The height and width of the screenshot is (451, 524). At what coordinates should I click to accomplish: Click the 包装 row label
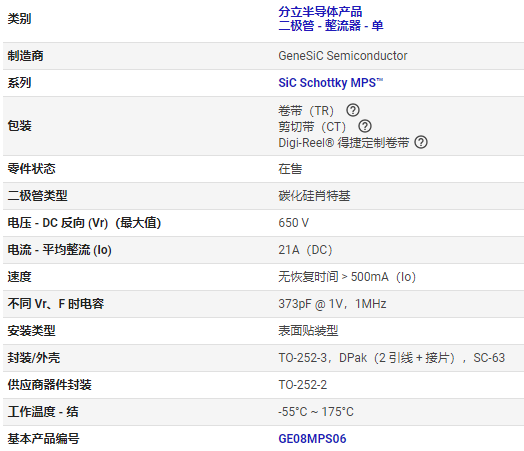(x=20, y=126)
